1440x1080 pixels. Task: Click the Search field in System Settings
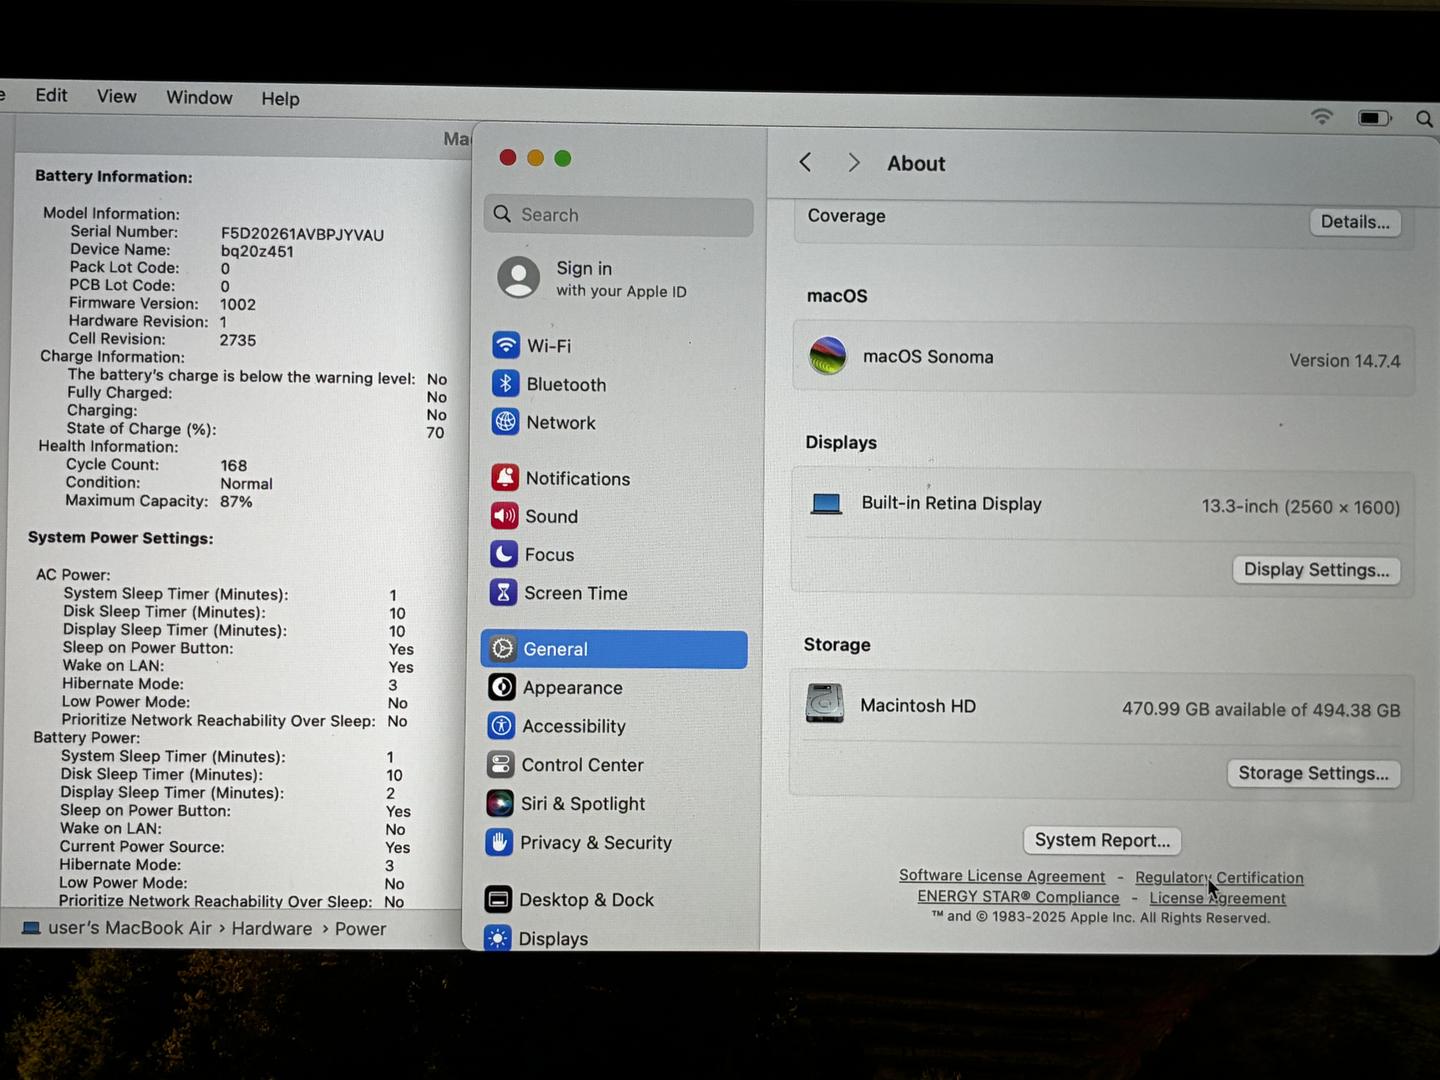618,215
